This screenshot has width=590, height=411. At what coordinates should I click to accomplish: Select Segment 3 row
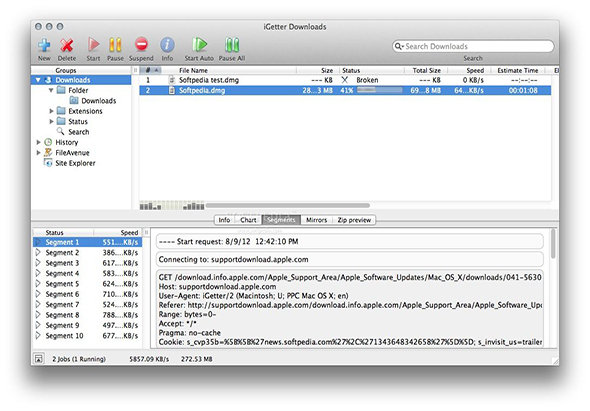[87, 263]
